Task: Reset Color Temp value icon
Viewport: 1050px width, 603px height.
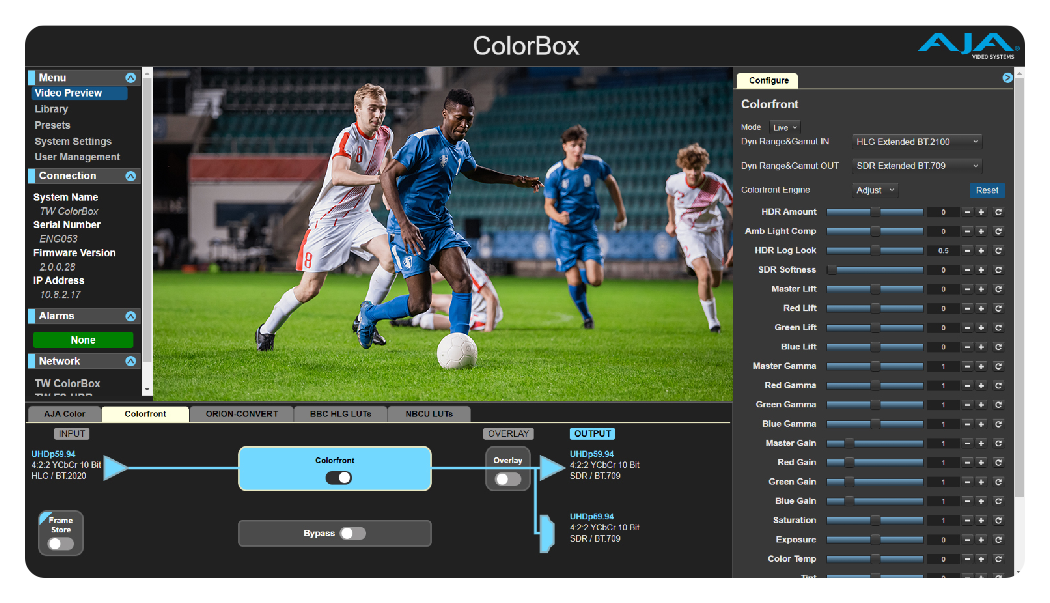Action: (998, 559)
